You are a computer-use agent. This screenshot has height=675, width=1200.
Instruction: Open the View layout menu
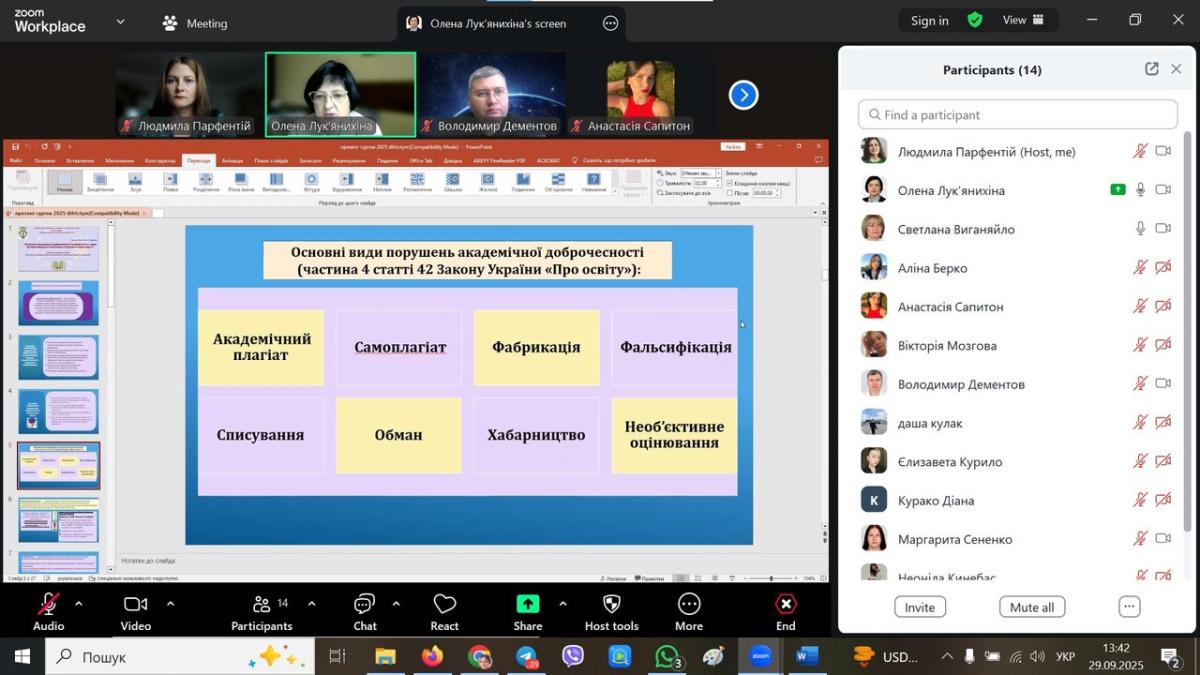(x=1023, y=20)
